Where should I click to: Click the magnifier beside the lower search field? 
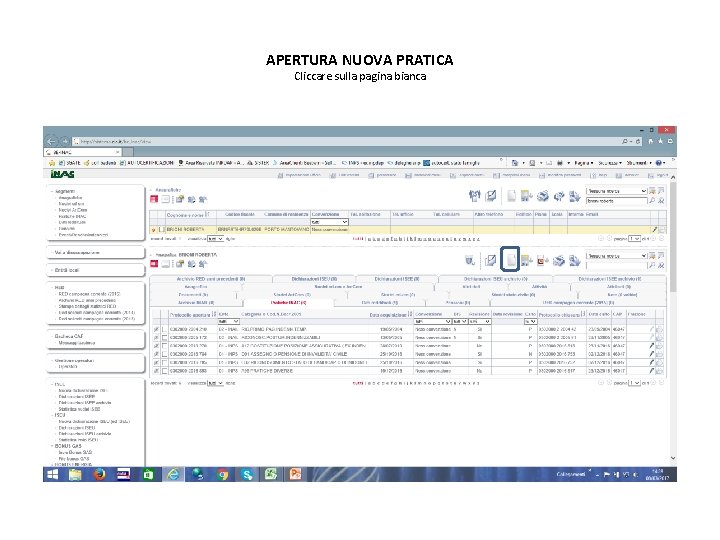(652, 265)
